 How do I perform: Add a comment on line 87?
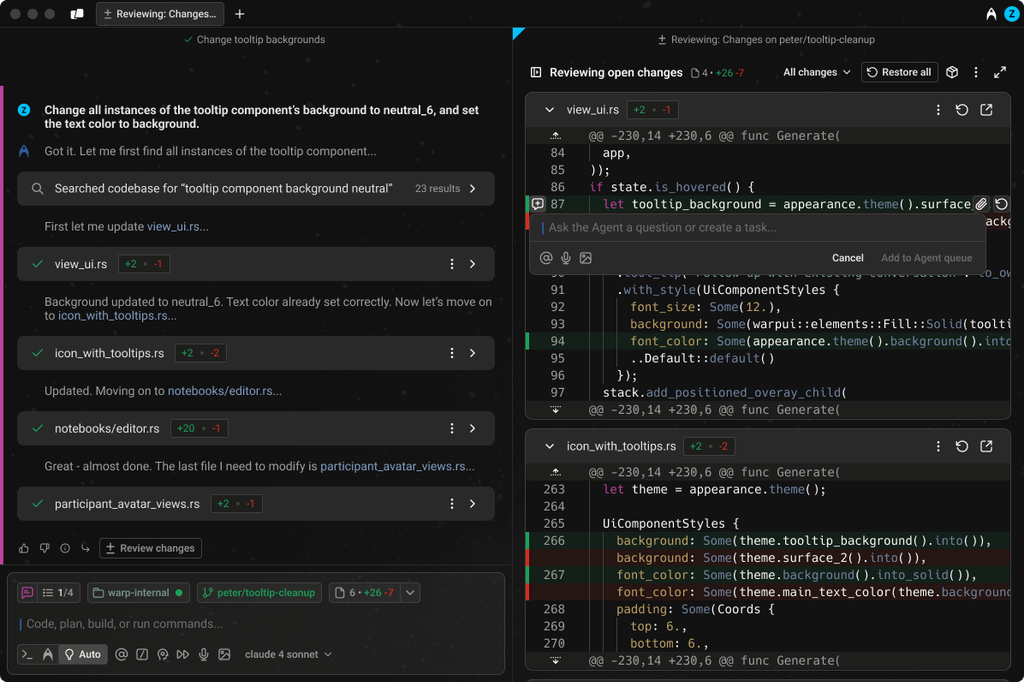(537, 204)
